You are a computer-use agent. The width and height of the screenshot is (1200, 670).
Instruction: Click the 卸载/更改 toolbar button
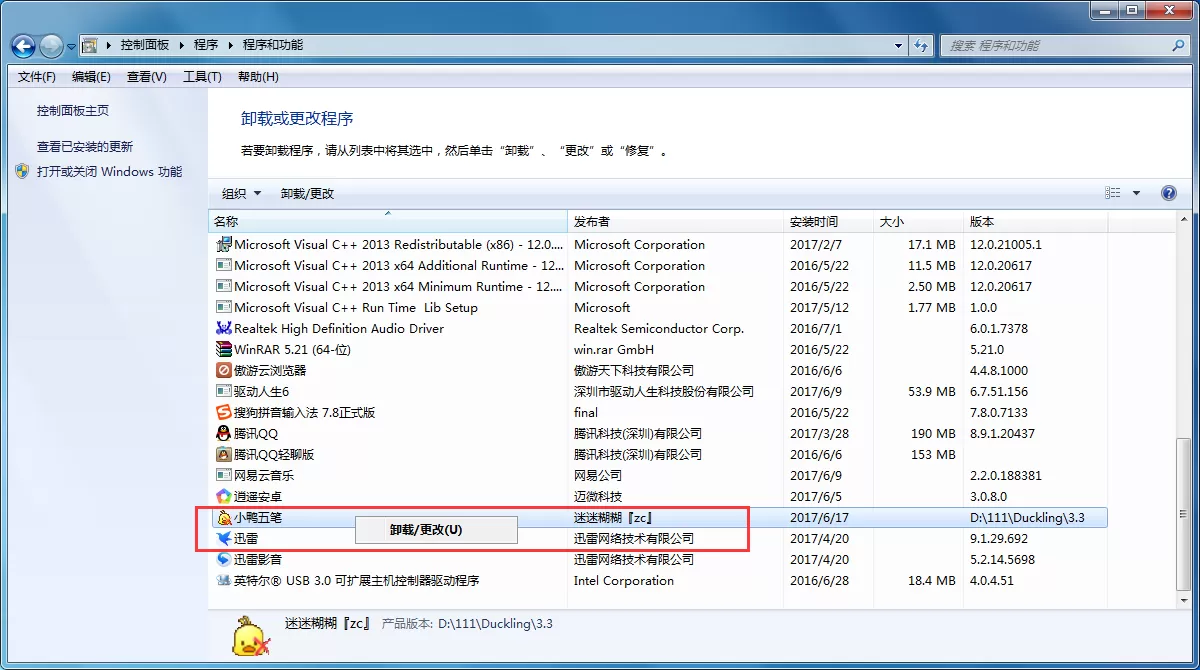click(307, 193)
